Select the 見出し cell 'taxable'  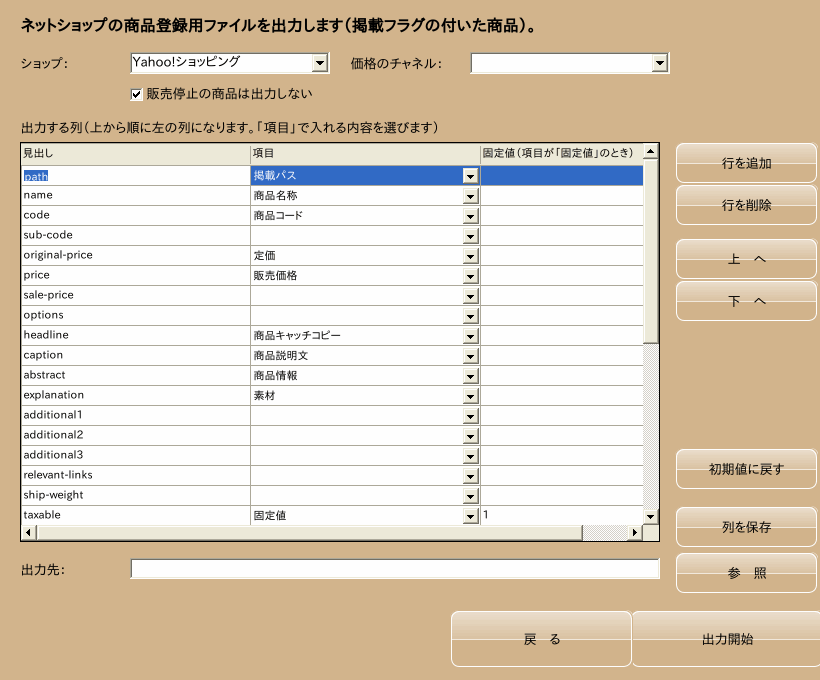tap(136, 515)
